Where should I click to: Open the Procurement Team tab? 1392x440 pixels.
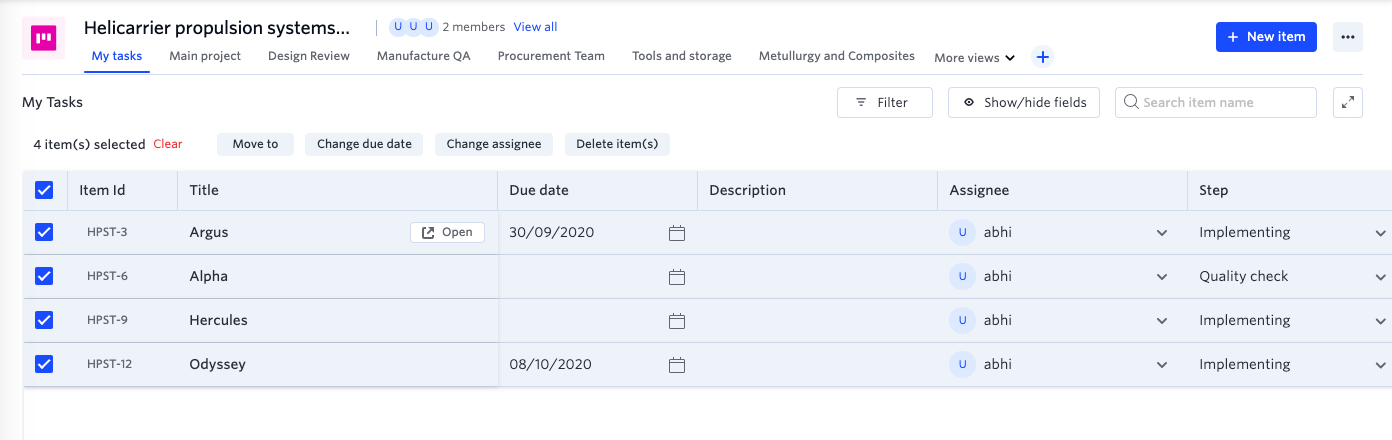(x=551, y=56)
